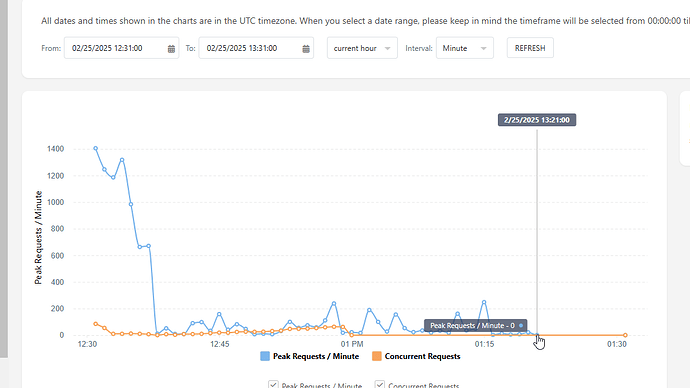Image resolution: width=690 pixels, height=388 pixels.
Task: Select the blue peak point near 01:15
Action: pos(484,302)
